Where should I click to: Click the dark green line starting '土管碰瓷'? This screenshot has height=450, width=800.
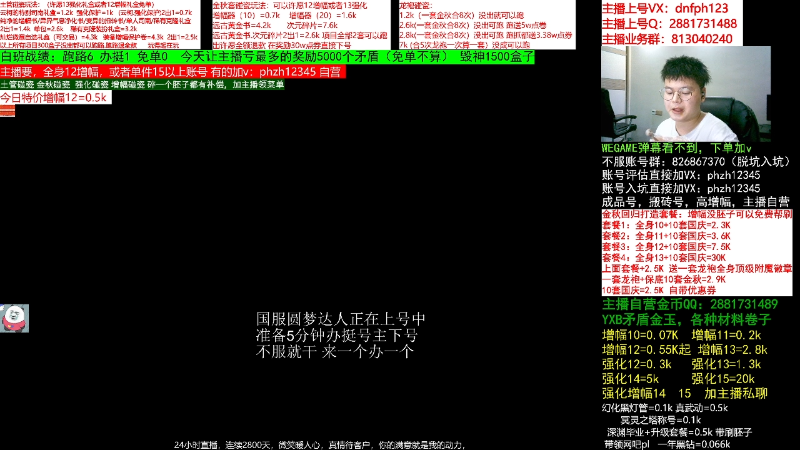pyautogui.click(x=142, y=85)
